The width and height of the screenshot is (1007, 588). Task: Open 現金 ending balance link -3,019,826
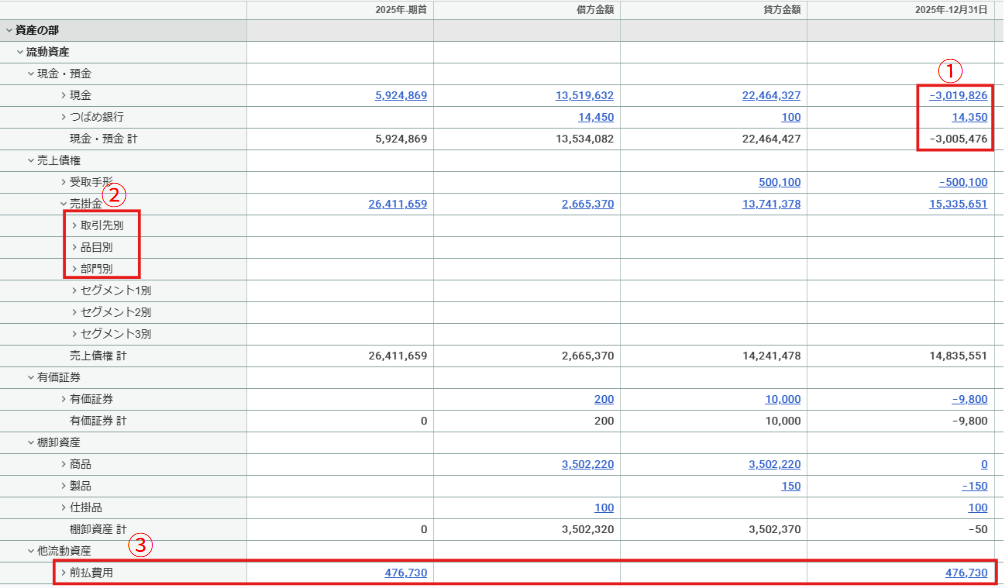click(x=958, y=96)
